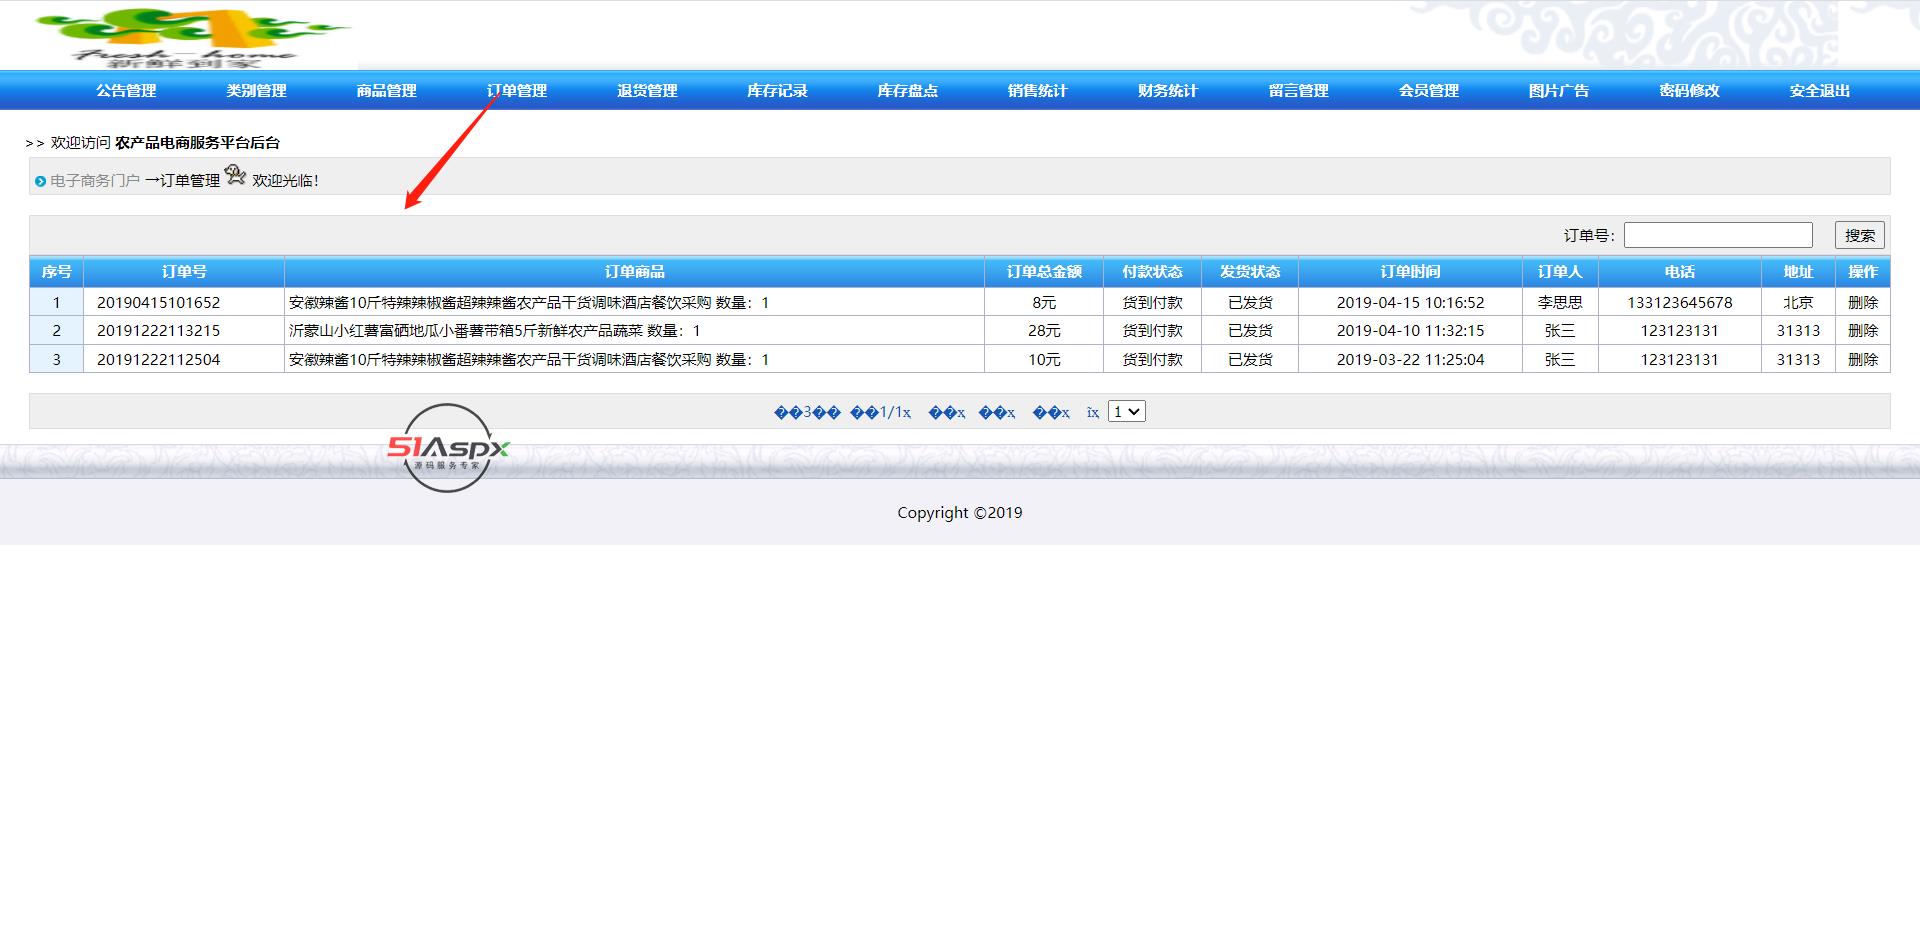Screen dimensions: 1920x942
Task: Click the order time 2019-04-15 10:16:52
Action: (1410, 302)
